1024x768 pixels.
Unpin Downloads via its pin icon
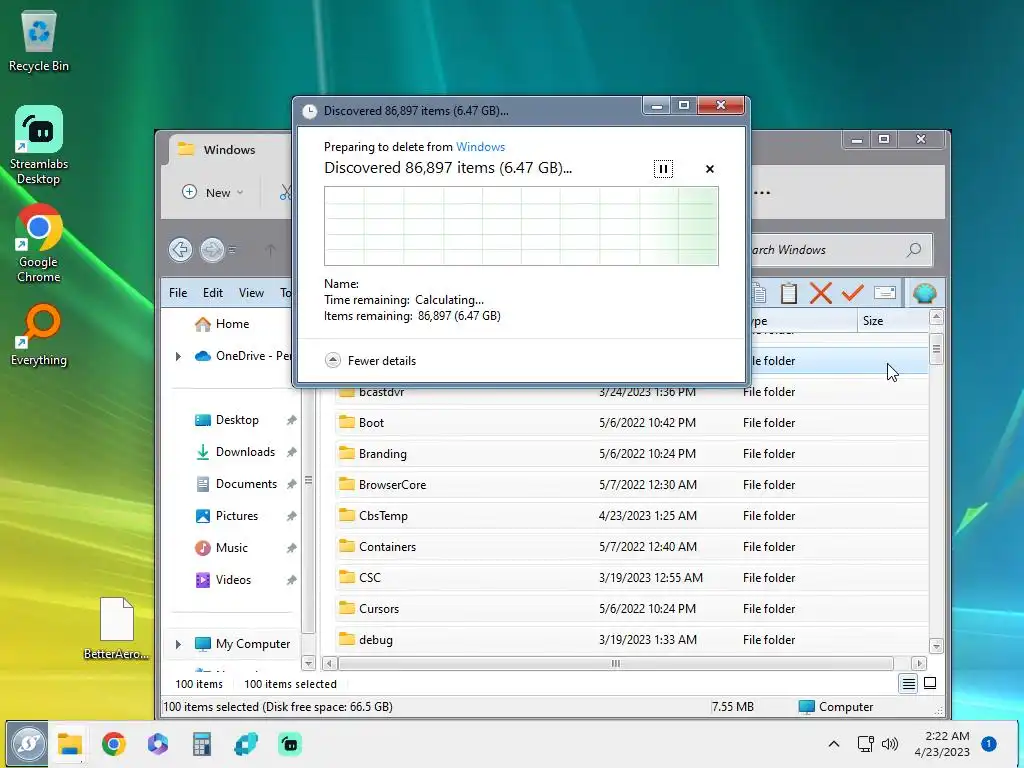click(x=291, y=452)
